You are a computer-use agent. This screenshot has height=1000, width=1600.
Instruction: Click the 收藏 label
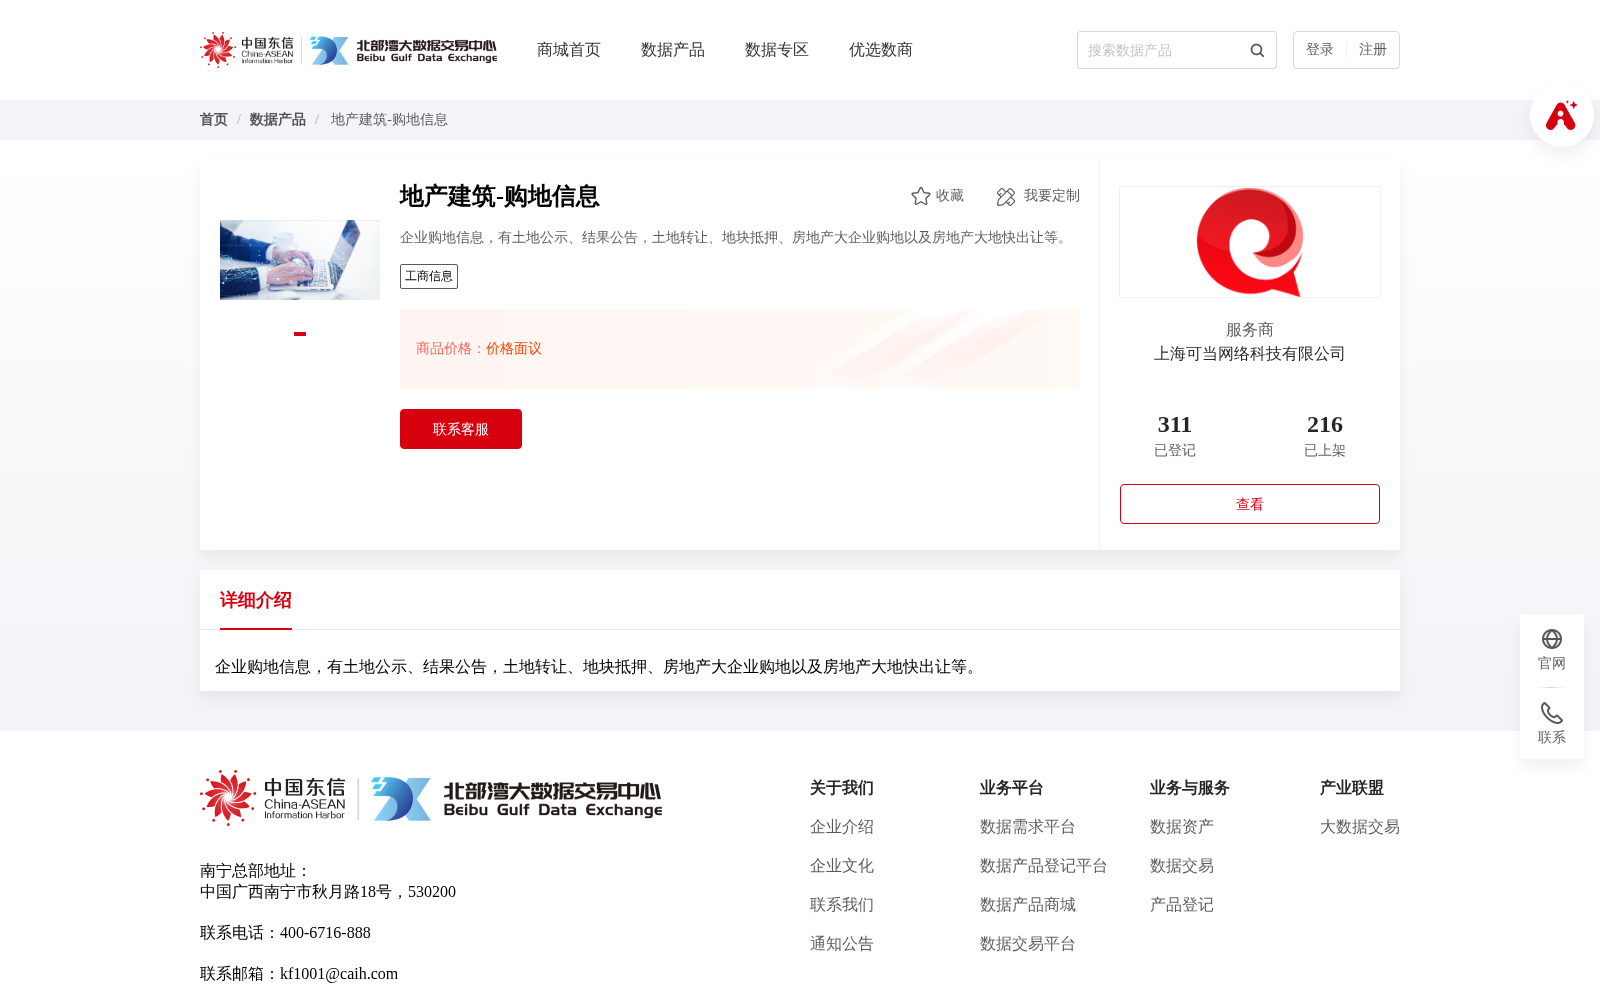pos(950,196)
